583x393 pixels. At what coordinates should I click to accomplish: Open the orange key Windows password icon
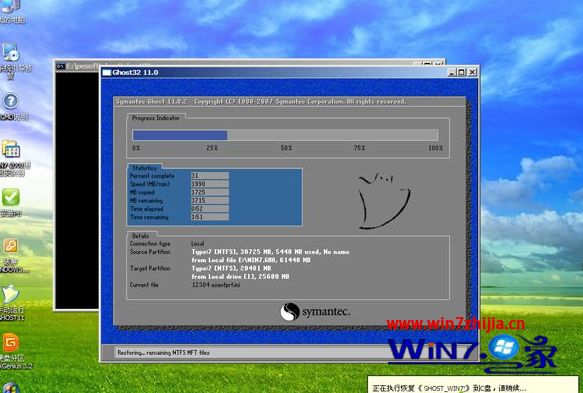click(10, 246)
